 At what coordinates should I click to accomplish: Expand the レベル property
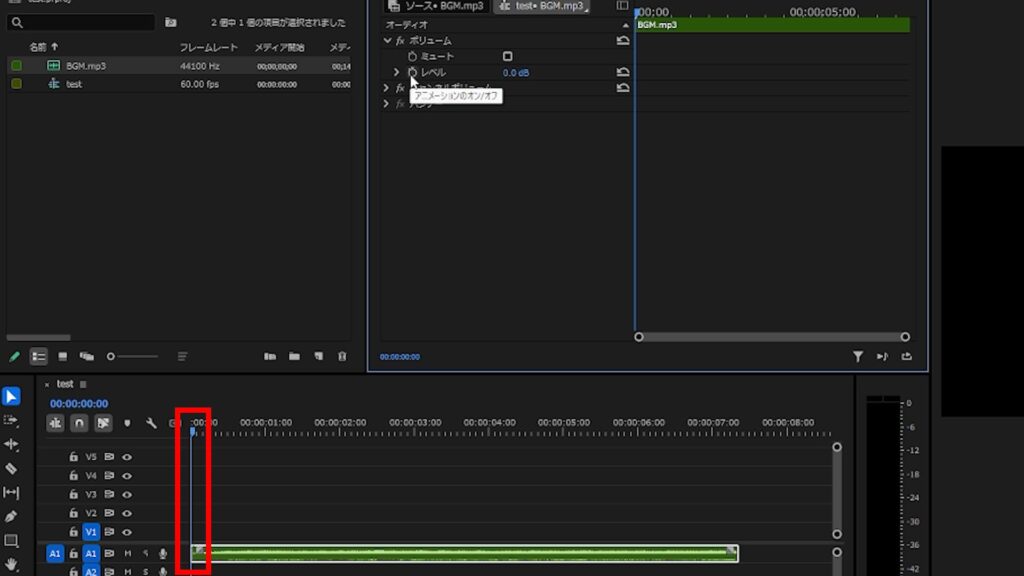(x=396, y=72)
